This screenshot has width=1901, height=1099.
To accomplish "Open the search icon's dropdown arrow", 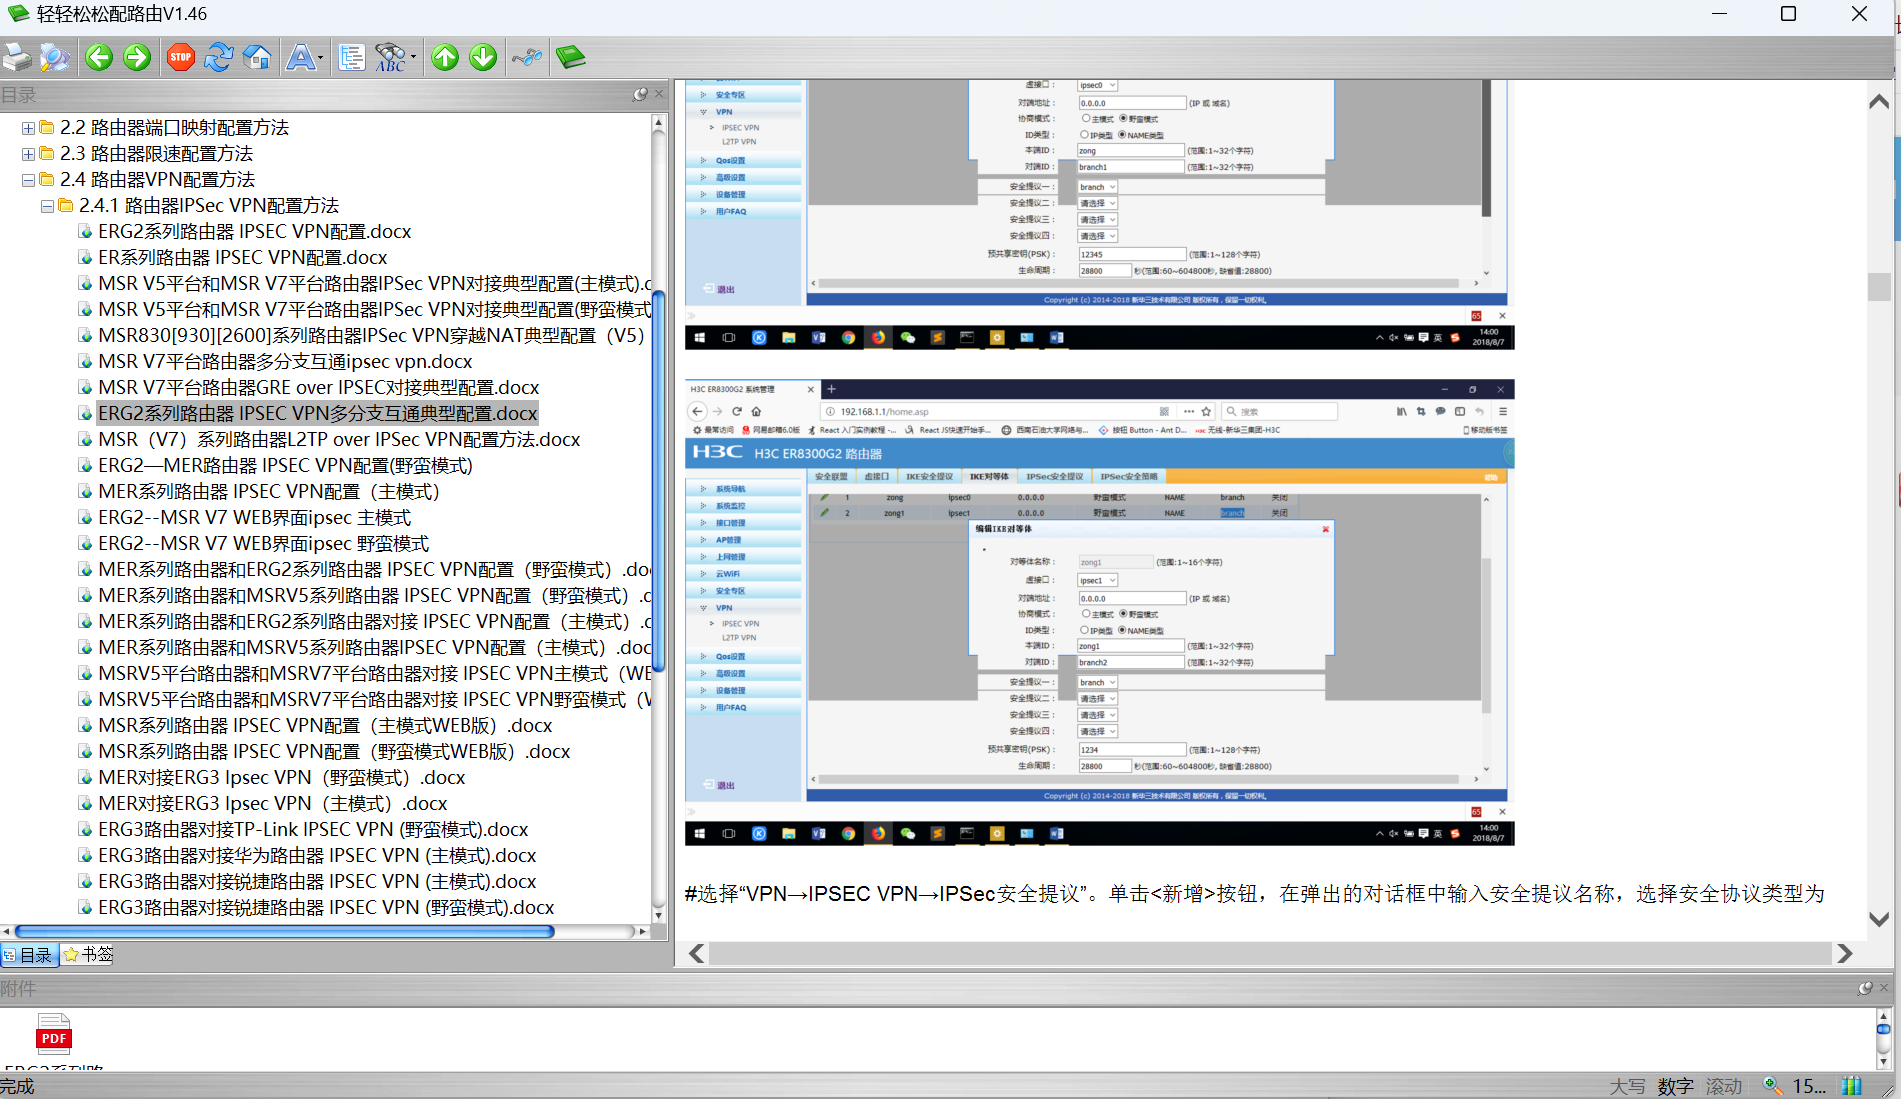I will (413, 58).
